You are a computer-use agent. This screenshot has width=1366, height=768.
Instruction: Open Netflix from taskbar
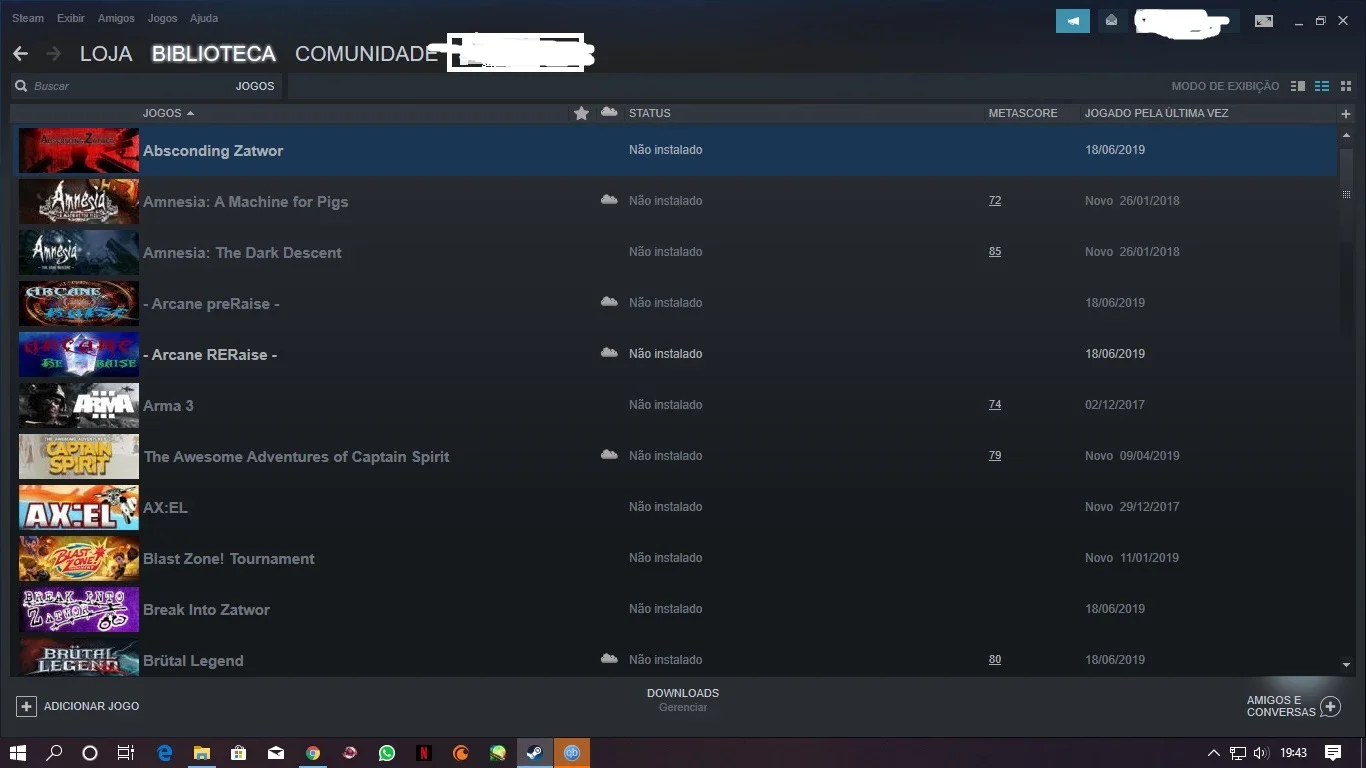coord(424,753)
